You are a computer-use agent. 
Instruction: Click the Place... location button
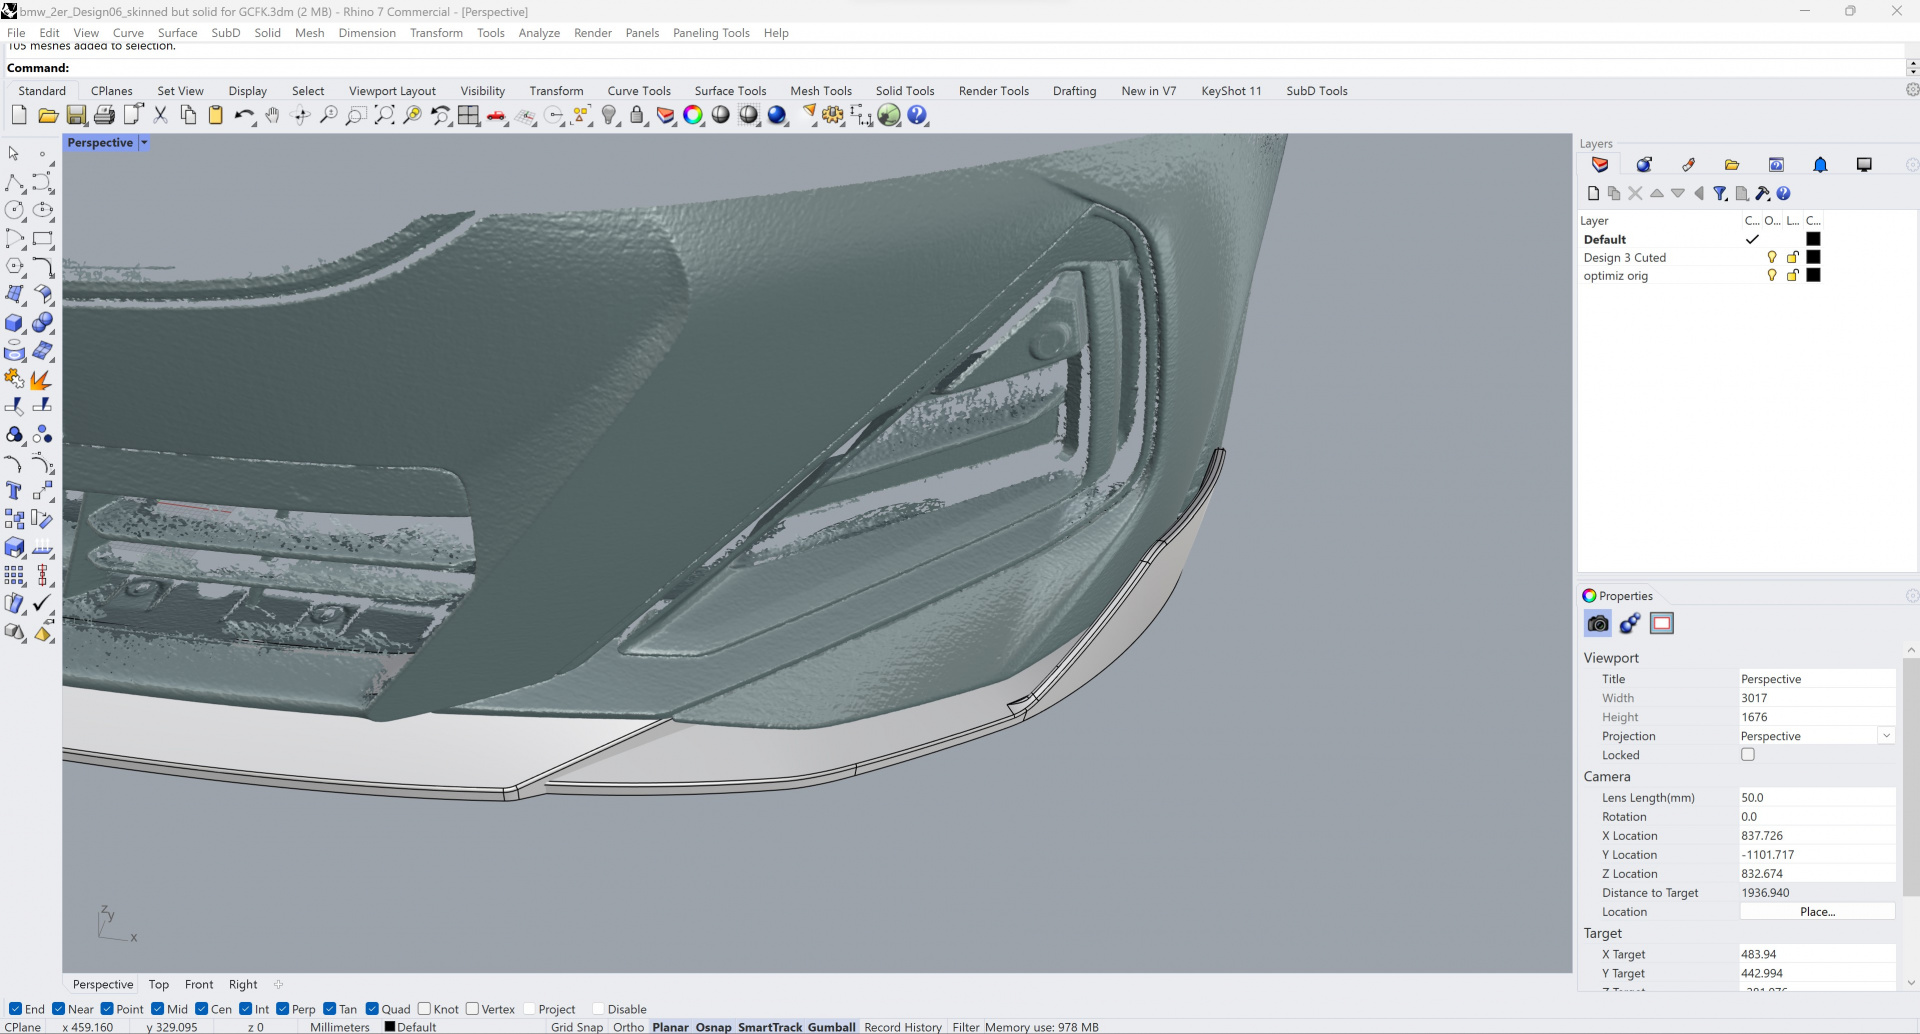(1817, 912)
